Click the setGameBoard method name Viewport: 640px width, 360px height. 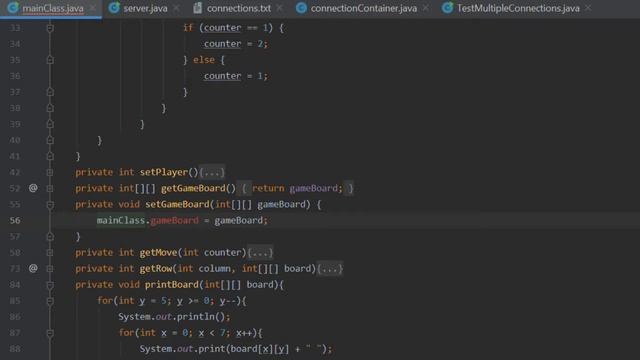178,204
